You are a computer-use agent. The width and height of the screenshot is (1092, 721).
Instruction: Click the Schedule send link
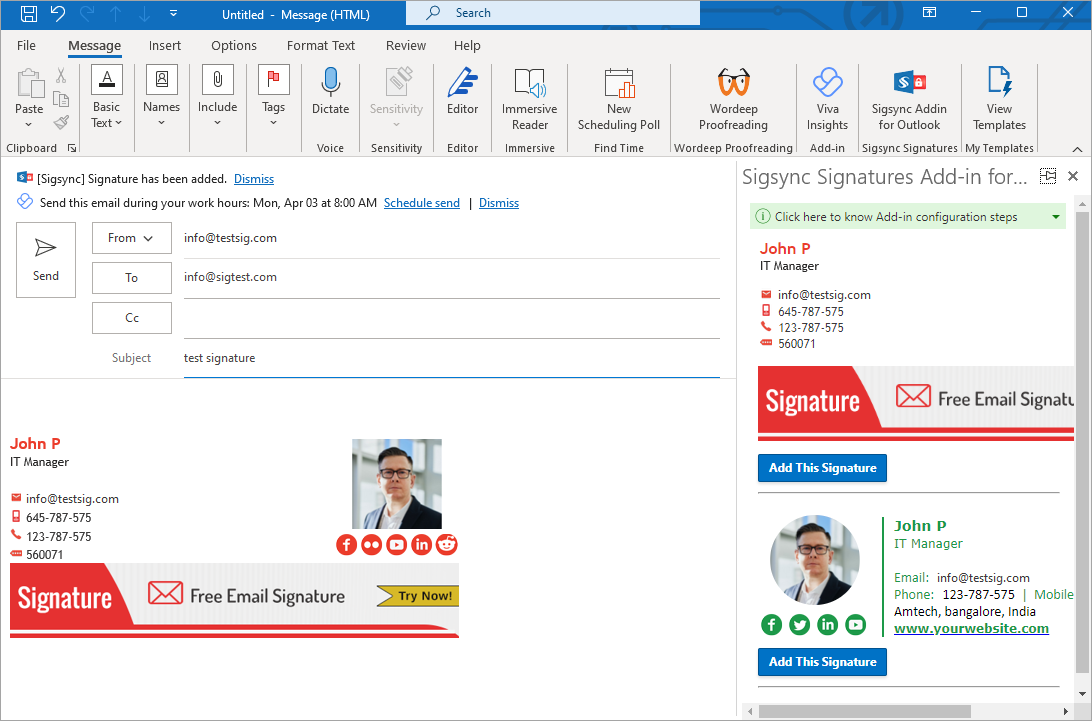point(421,203)
